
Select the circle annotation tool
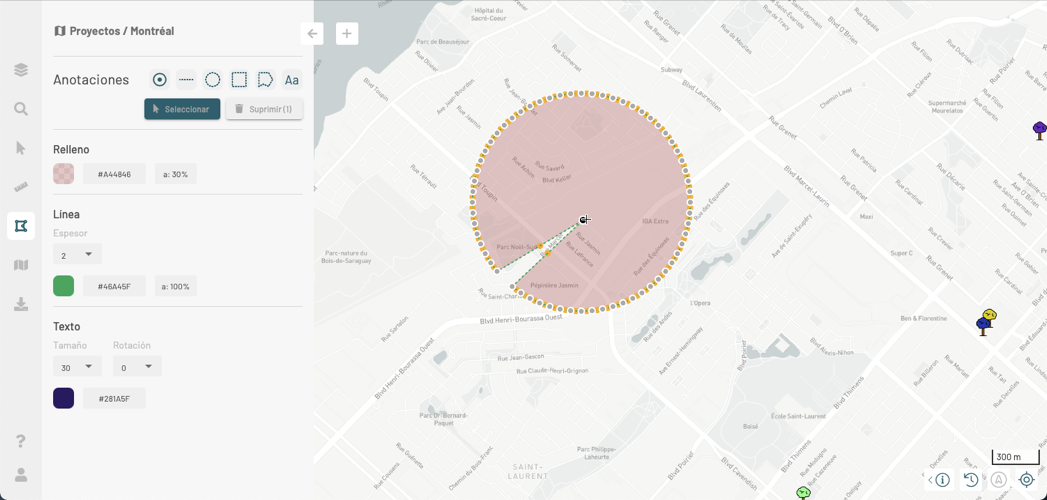click(x=213, y=80)
